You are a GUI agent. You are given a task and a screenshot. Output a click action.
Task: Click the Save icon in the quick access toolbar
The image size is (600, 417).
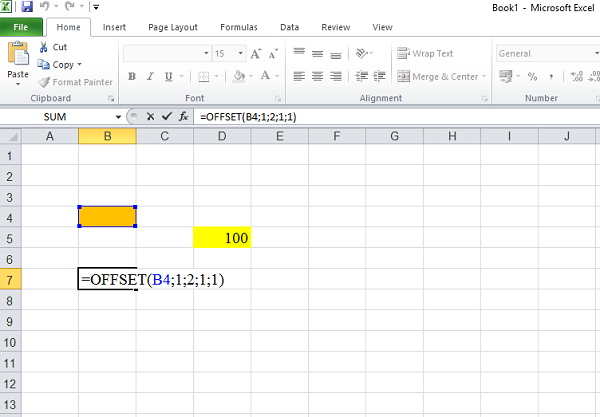pos(27,7)
